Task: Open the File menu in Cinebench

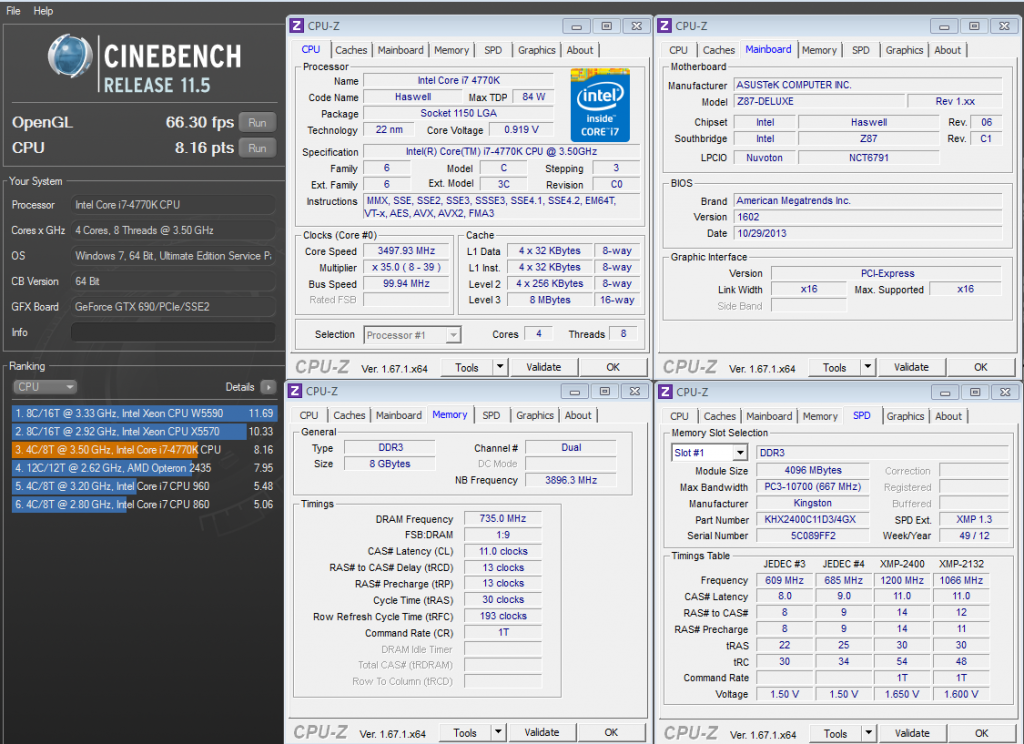Action: [x=14, y=11]
